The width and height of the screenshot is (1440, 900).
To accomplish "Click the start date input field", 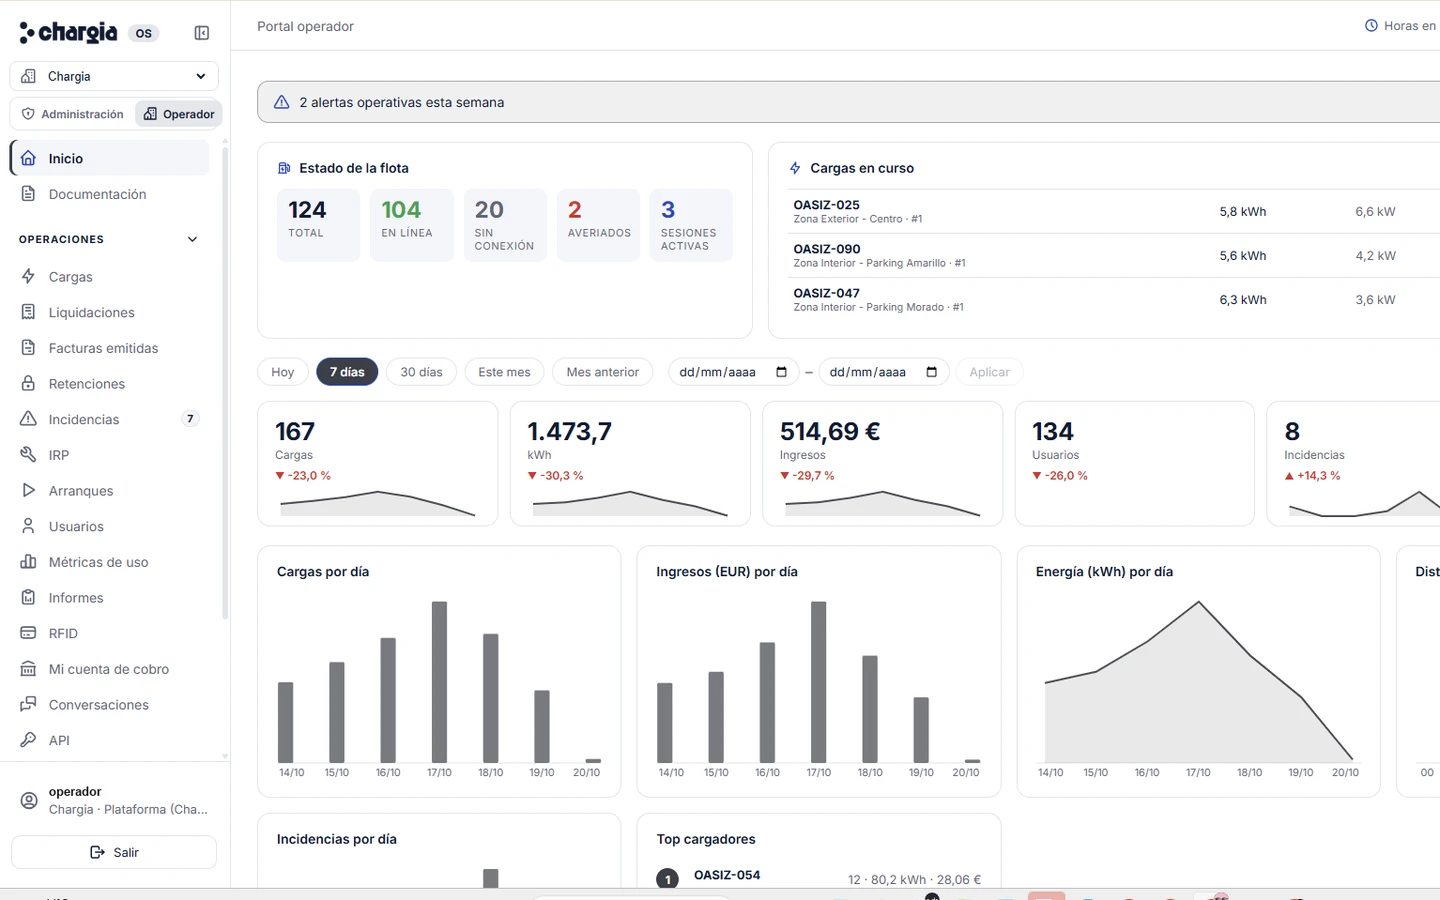I will 734,372.
